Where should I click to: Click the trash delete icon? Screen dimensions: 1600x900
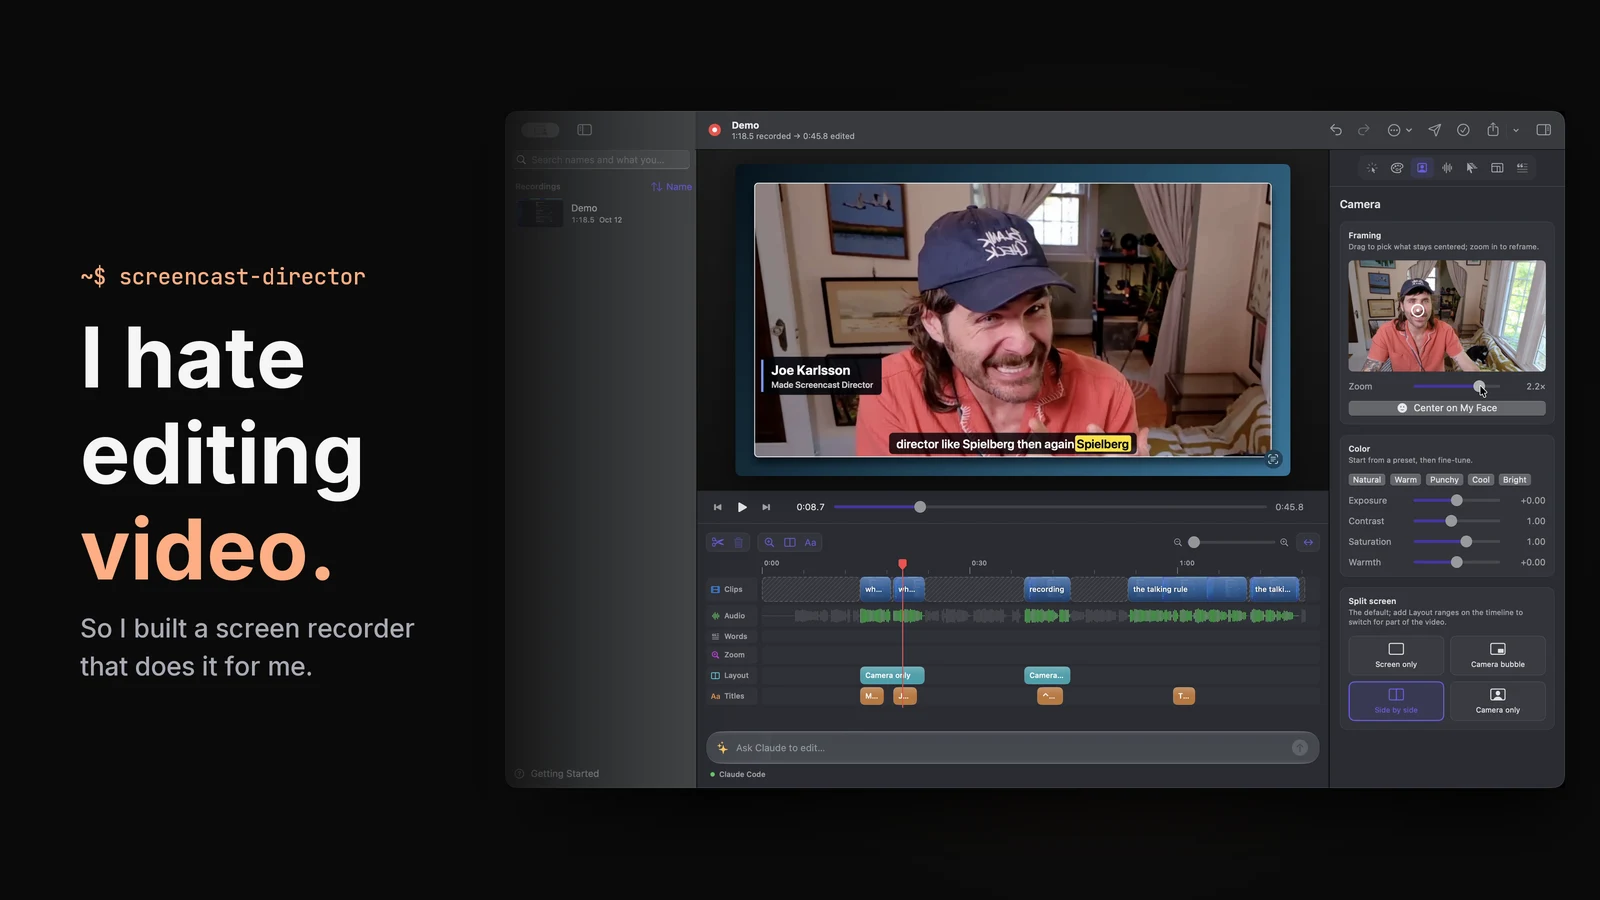pos(739,542)
